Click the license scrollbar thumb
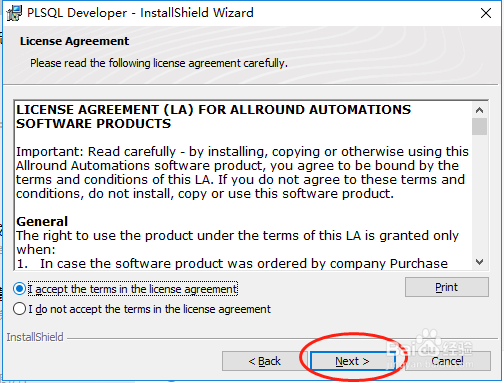Viewport: 504px width, 383px height. pos(479,126)
